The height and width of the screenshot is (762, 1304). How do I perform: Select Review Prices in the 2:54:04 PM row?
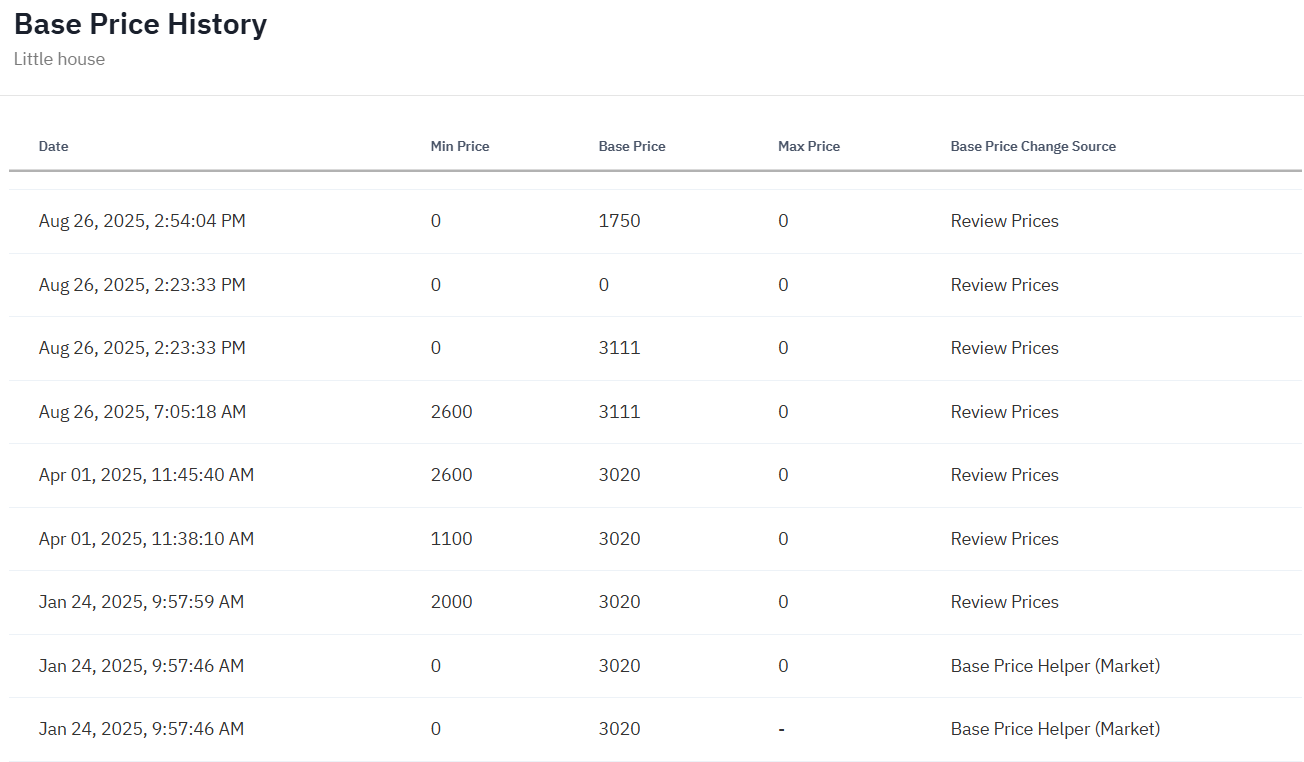point(1004,221)
